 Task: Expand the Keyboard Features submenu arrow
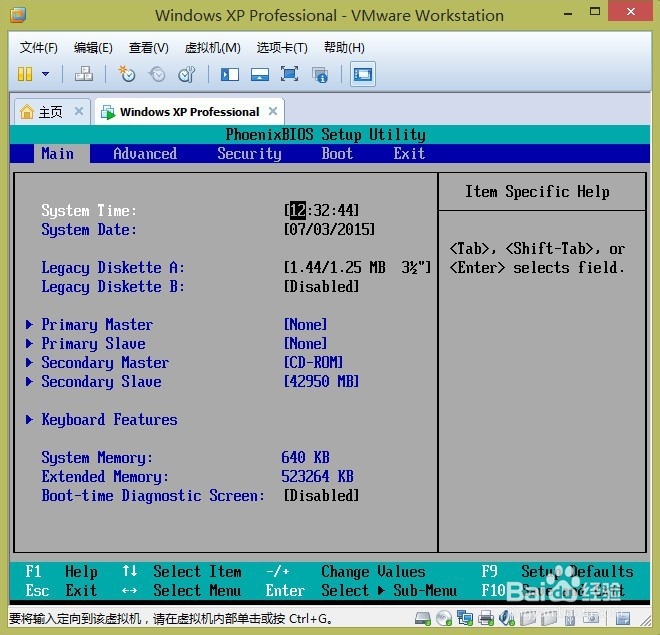[x=29, y=419]
